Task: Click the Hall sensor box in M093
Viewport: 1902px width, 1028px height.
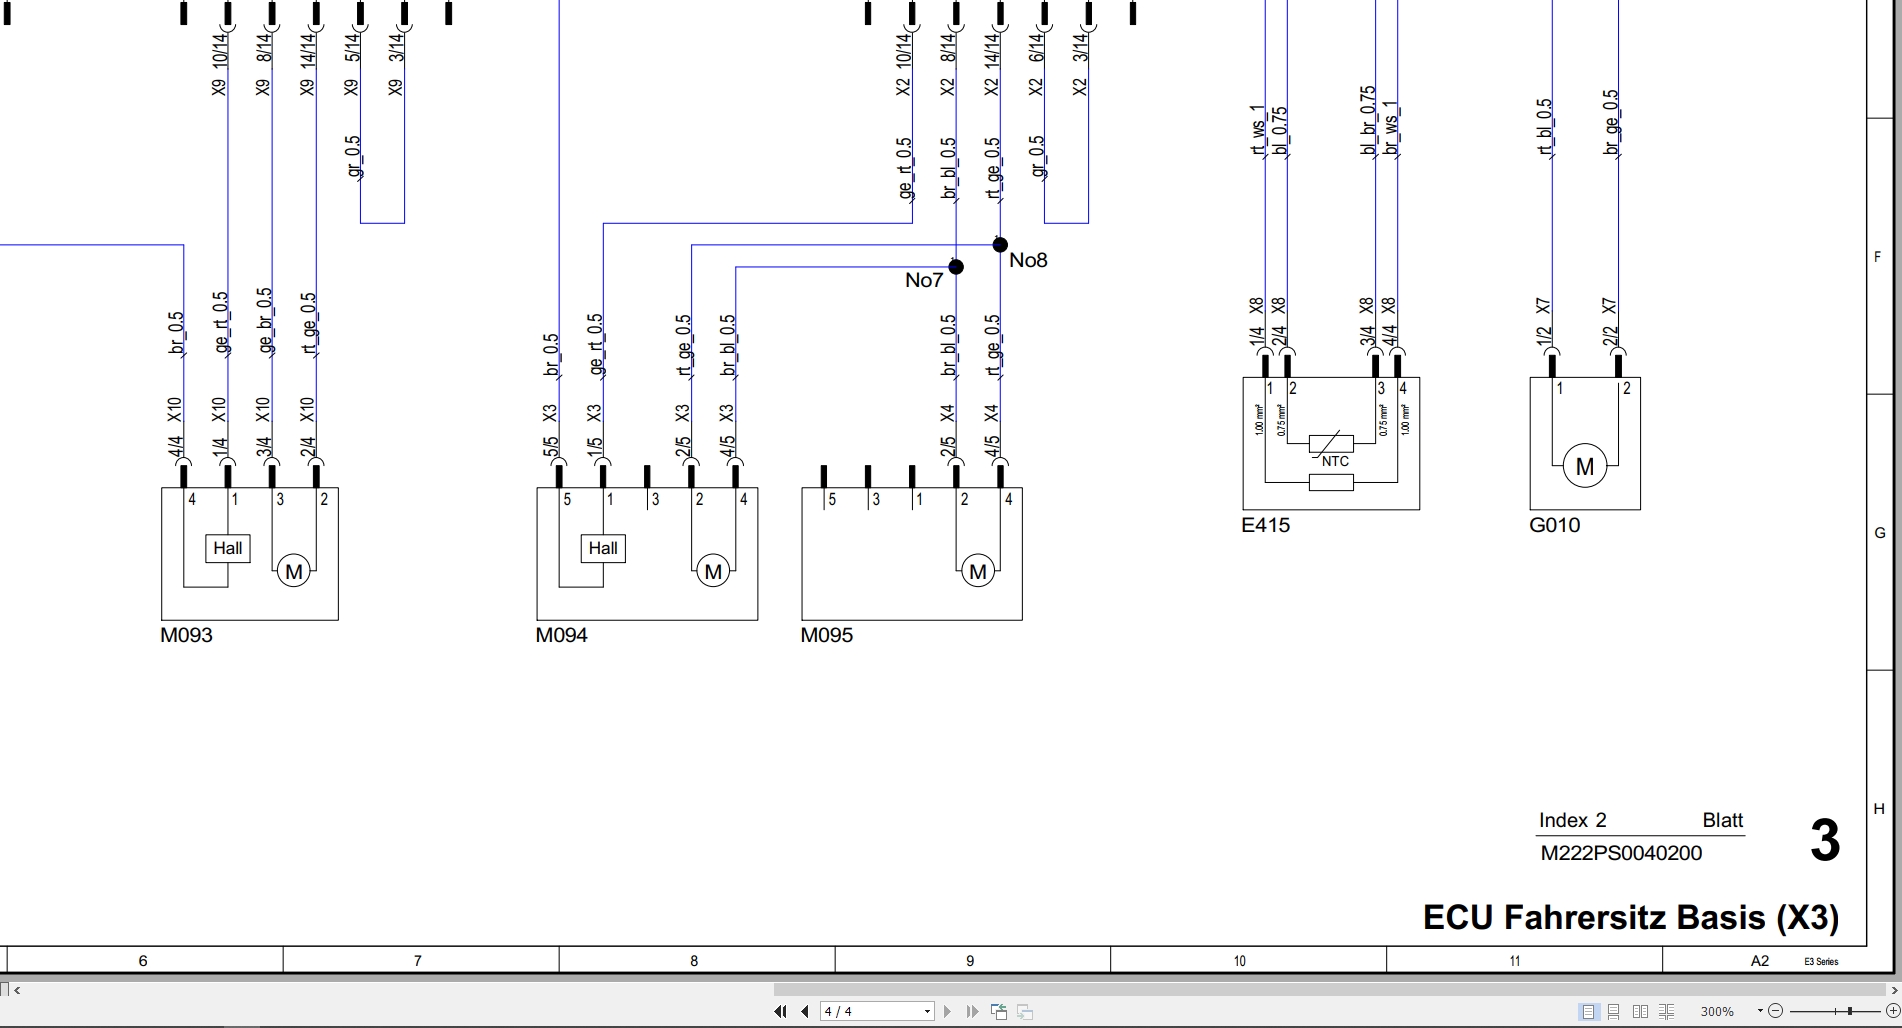Action: 228,548
